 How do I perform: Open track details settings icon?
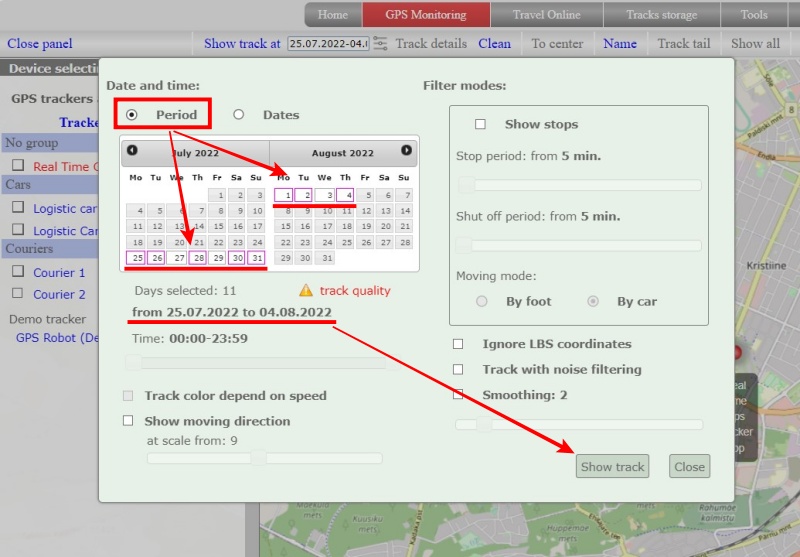(380, 44)
